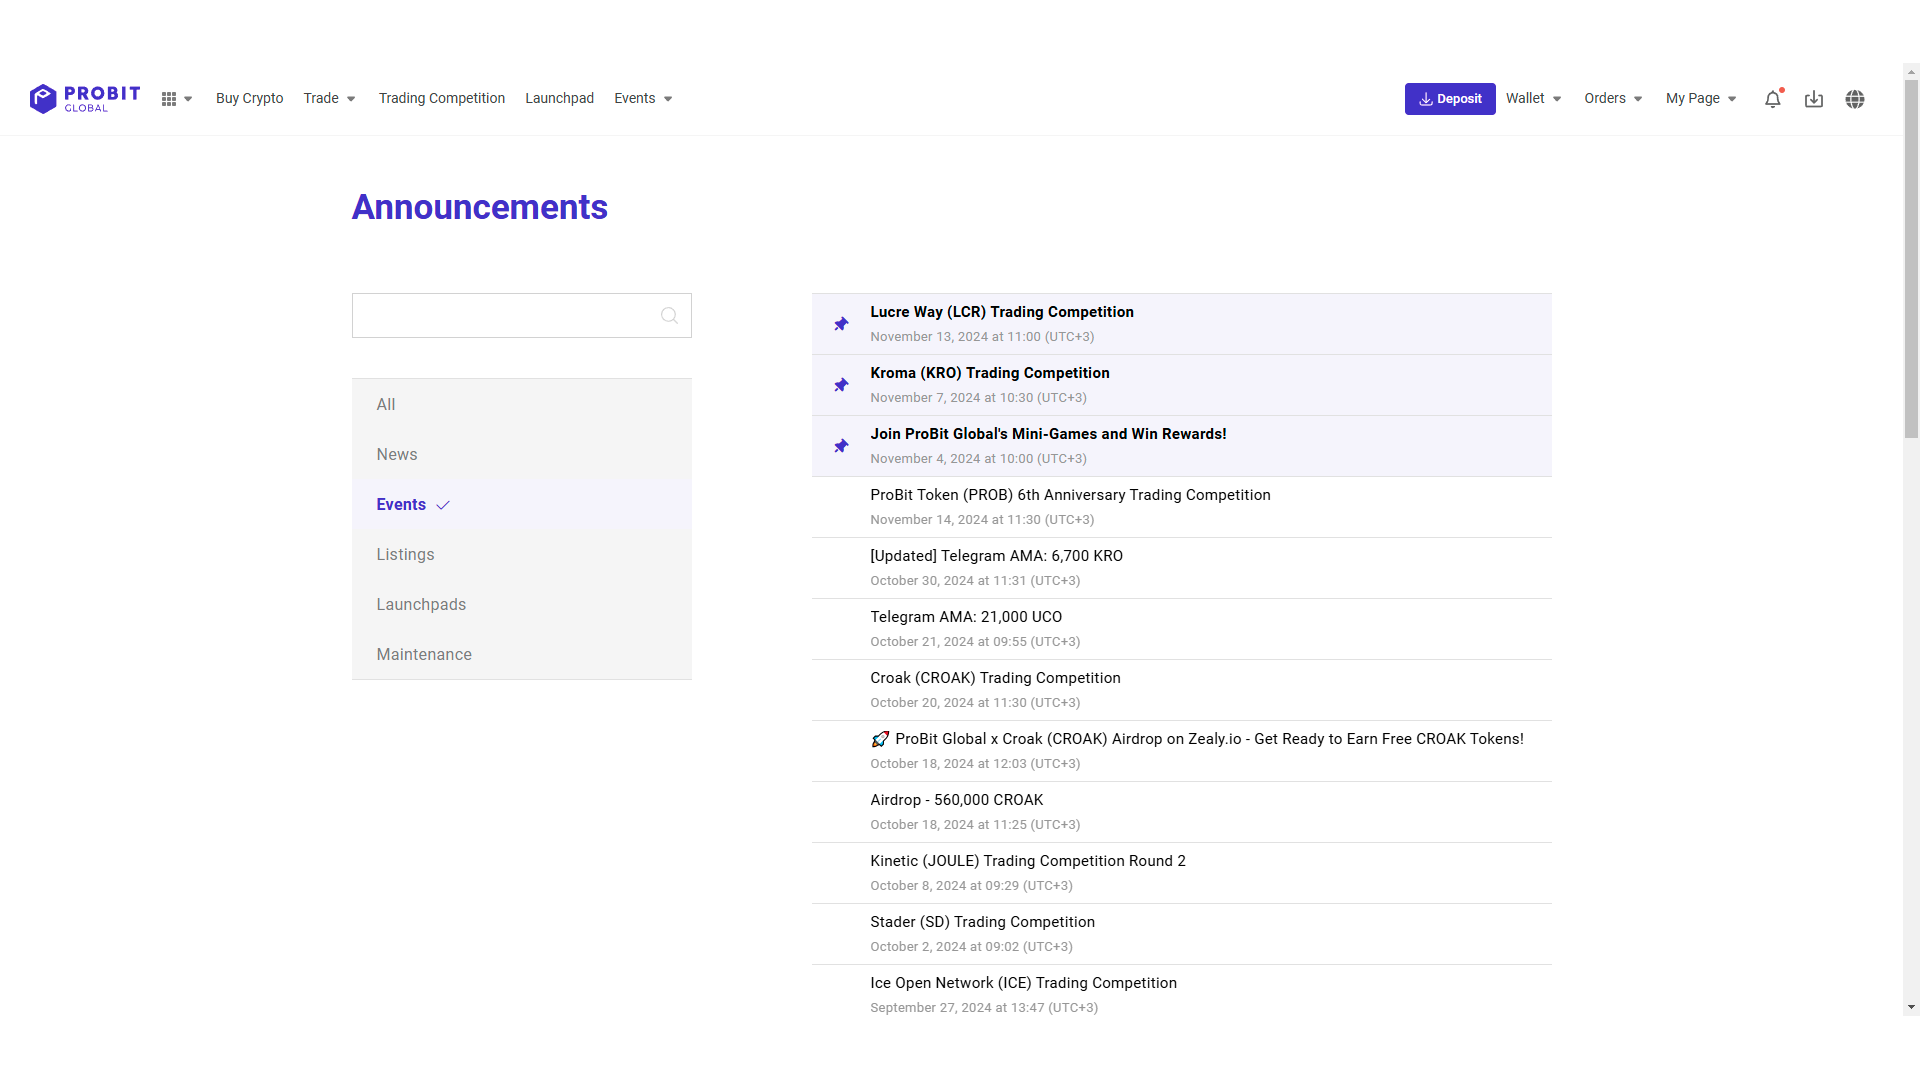Open the Trade dropdown menu

pos(328,98)
